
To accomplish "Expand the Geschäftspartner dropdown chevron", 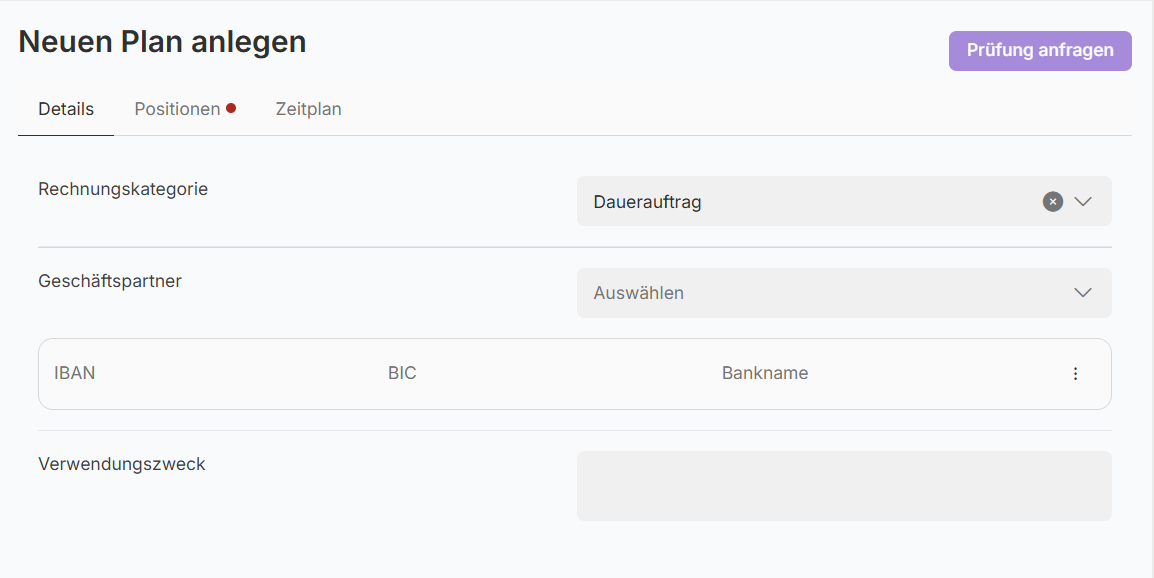I will (x=1083, y=293).
